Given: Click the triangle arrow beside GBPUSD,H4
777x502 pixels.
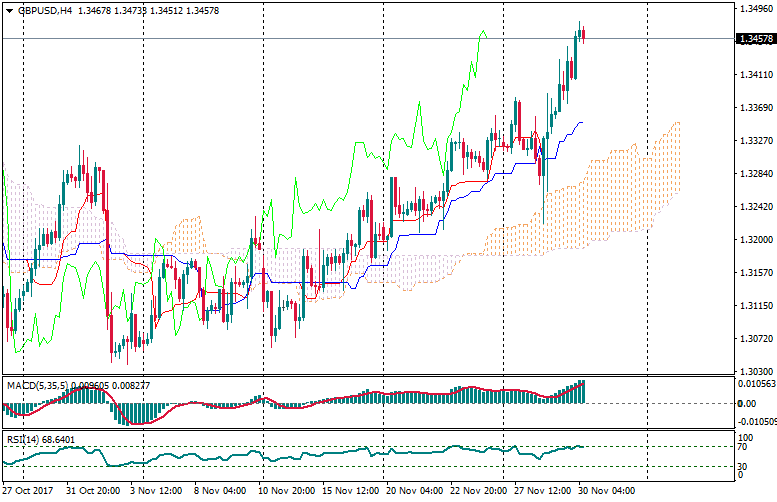Looking at the screenshot, I should (9, 11).
